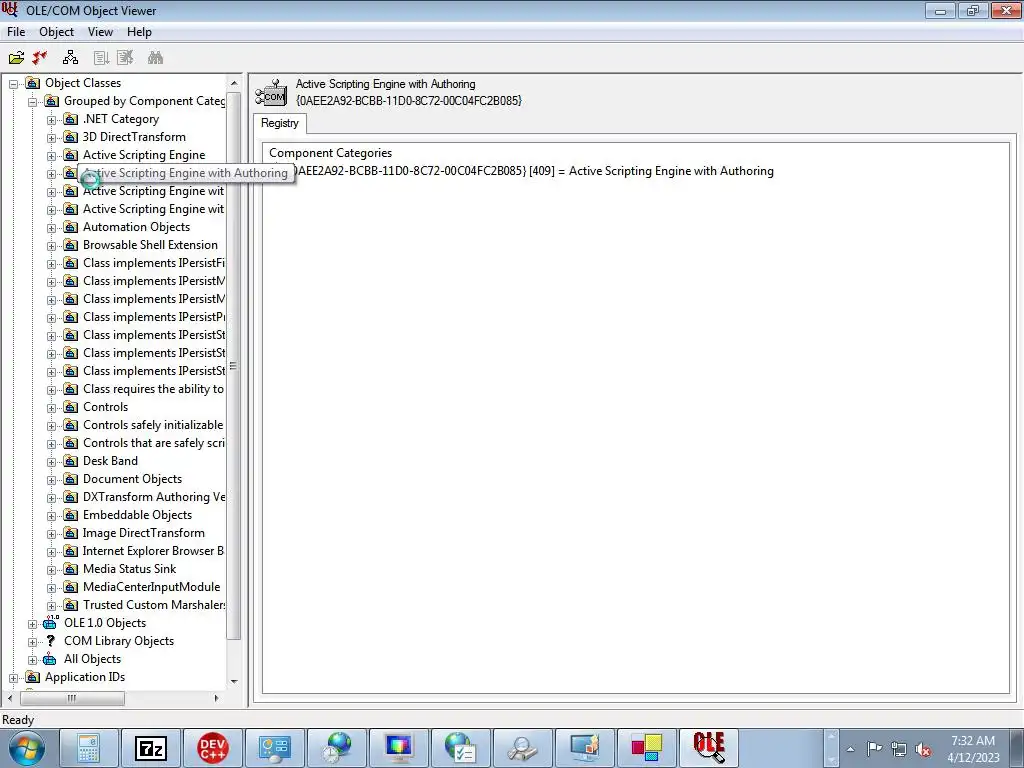This screenshot has width=1024, height=768.
Task: Collapse the Object Classes tree node
Action: 14,84
